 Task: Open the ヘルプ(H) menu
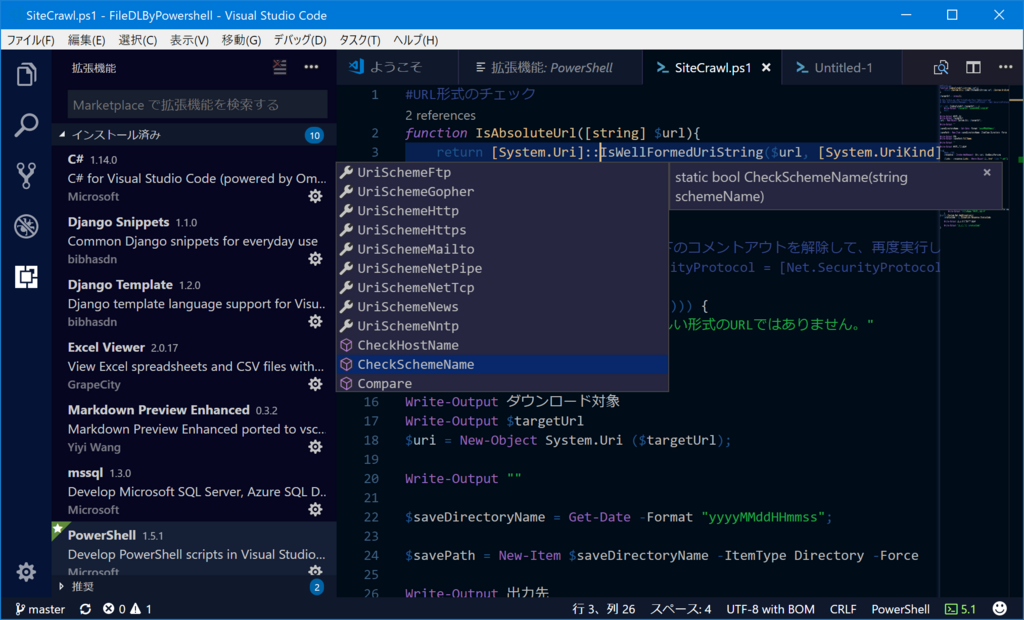pos(415,40)
